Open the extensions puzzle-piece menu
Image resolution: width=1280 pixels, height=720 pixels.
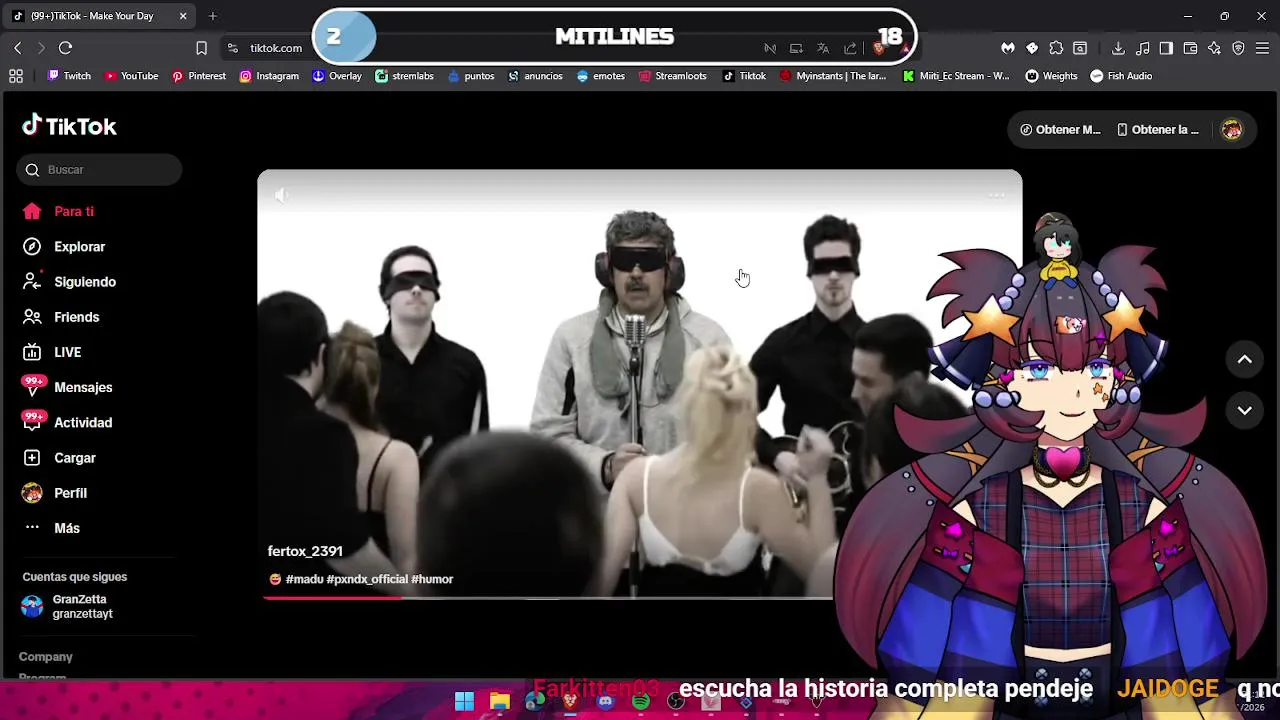[1056, 48]
